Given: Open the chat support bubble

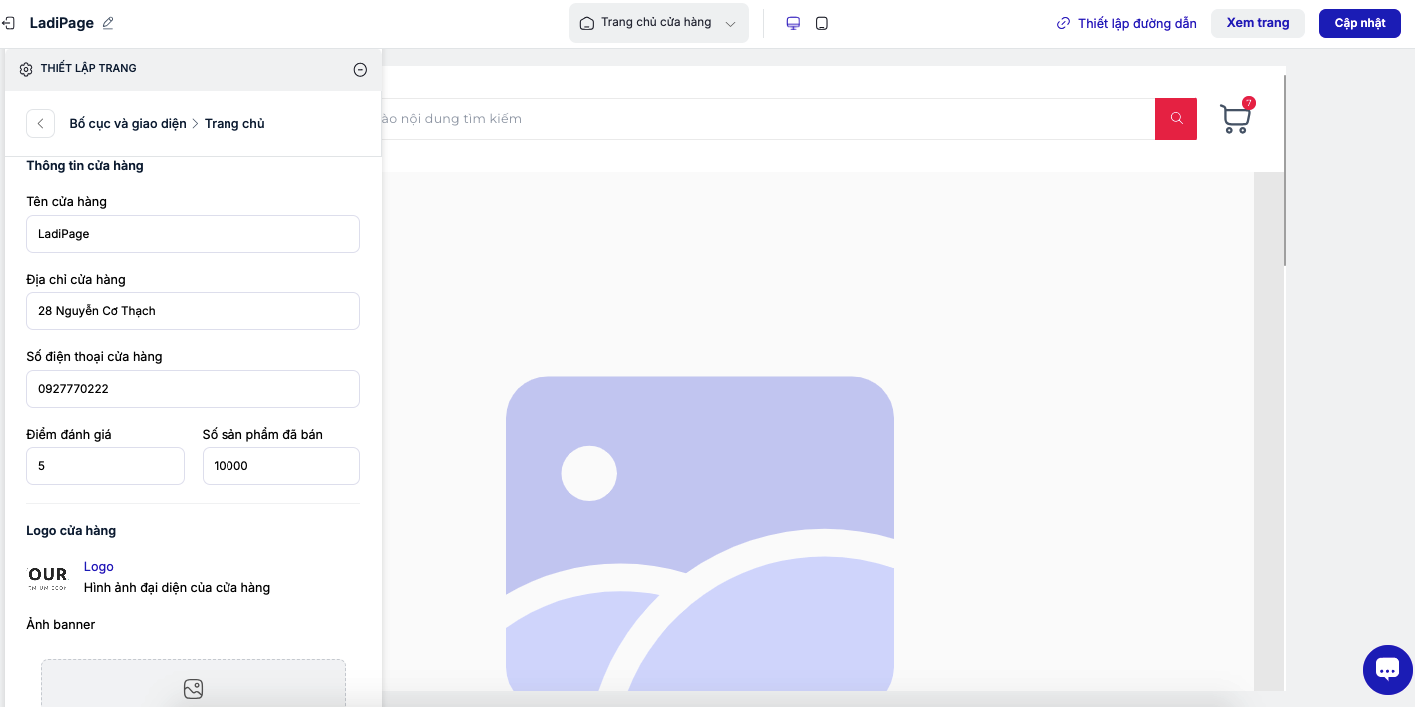Looking at the screenshot, I should tap(1388, 670).
